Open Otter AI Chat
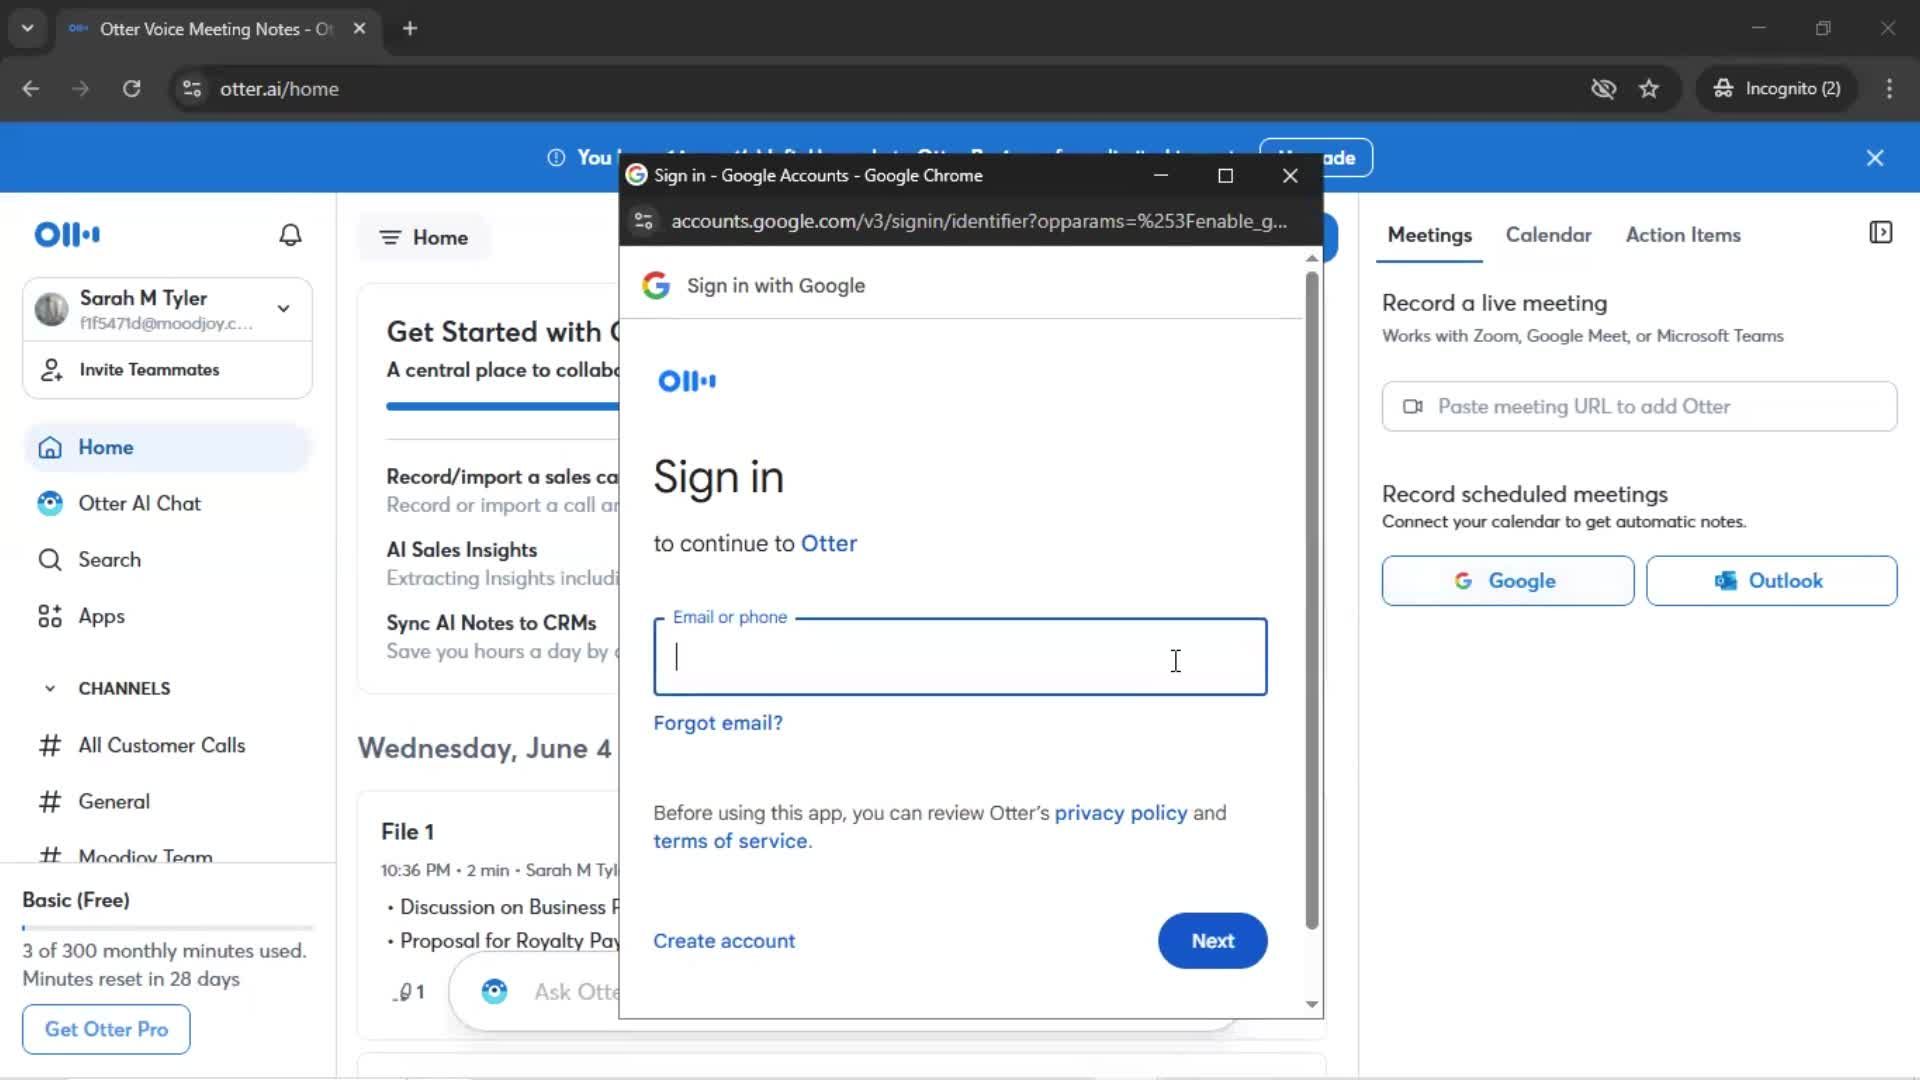 tap(167, 503)
